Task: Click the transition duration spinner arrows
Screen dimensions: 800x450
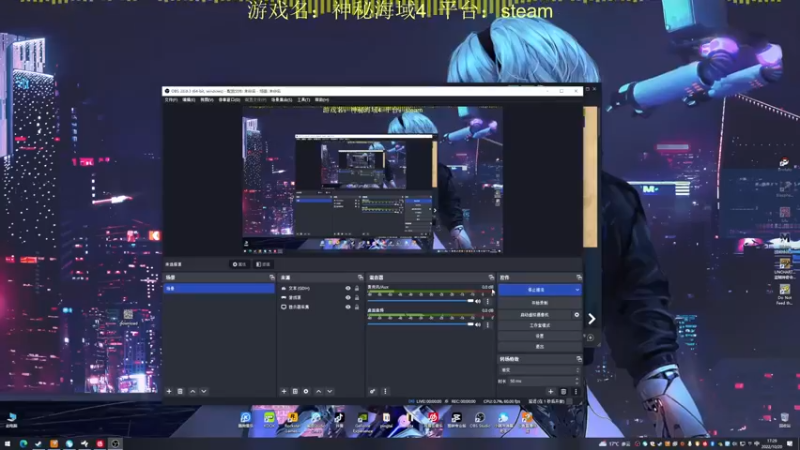Action: tap(578, 381)
